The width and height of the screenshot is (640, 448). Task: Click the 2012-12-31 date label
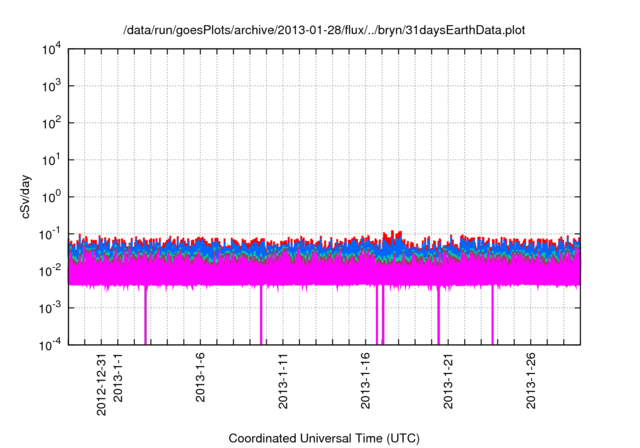click(x=101, y=385)
